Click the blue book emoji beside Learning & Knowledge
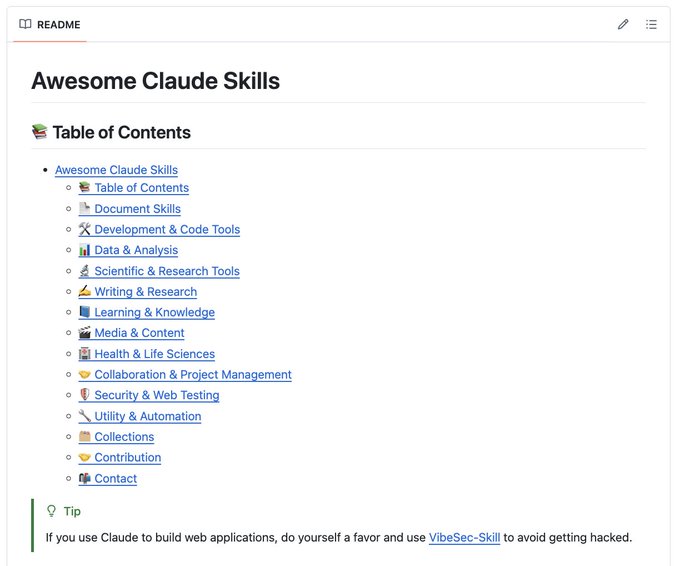Screen dimensions: 680x566 tap(85, 312)
